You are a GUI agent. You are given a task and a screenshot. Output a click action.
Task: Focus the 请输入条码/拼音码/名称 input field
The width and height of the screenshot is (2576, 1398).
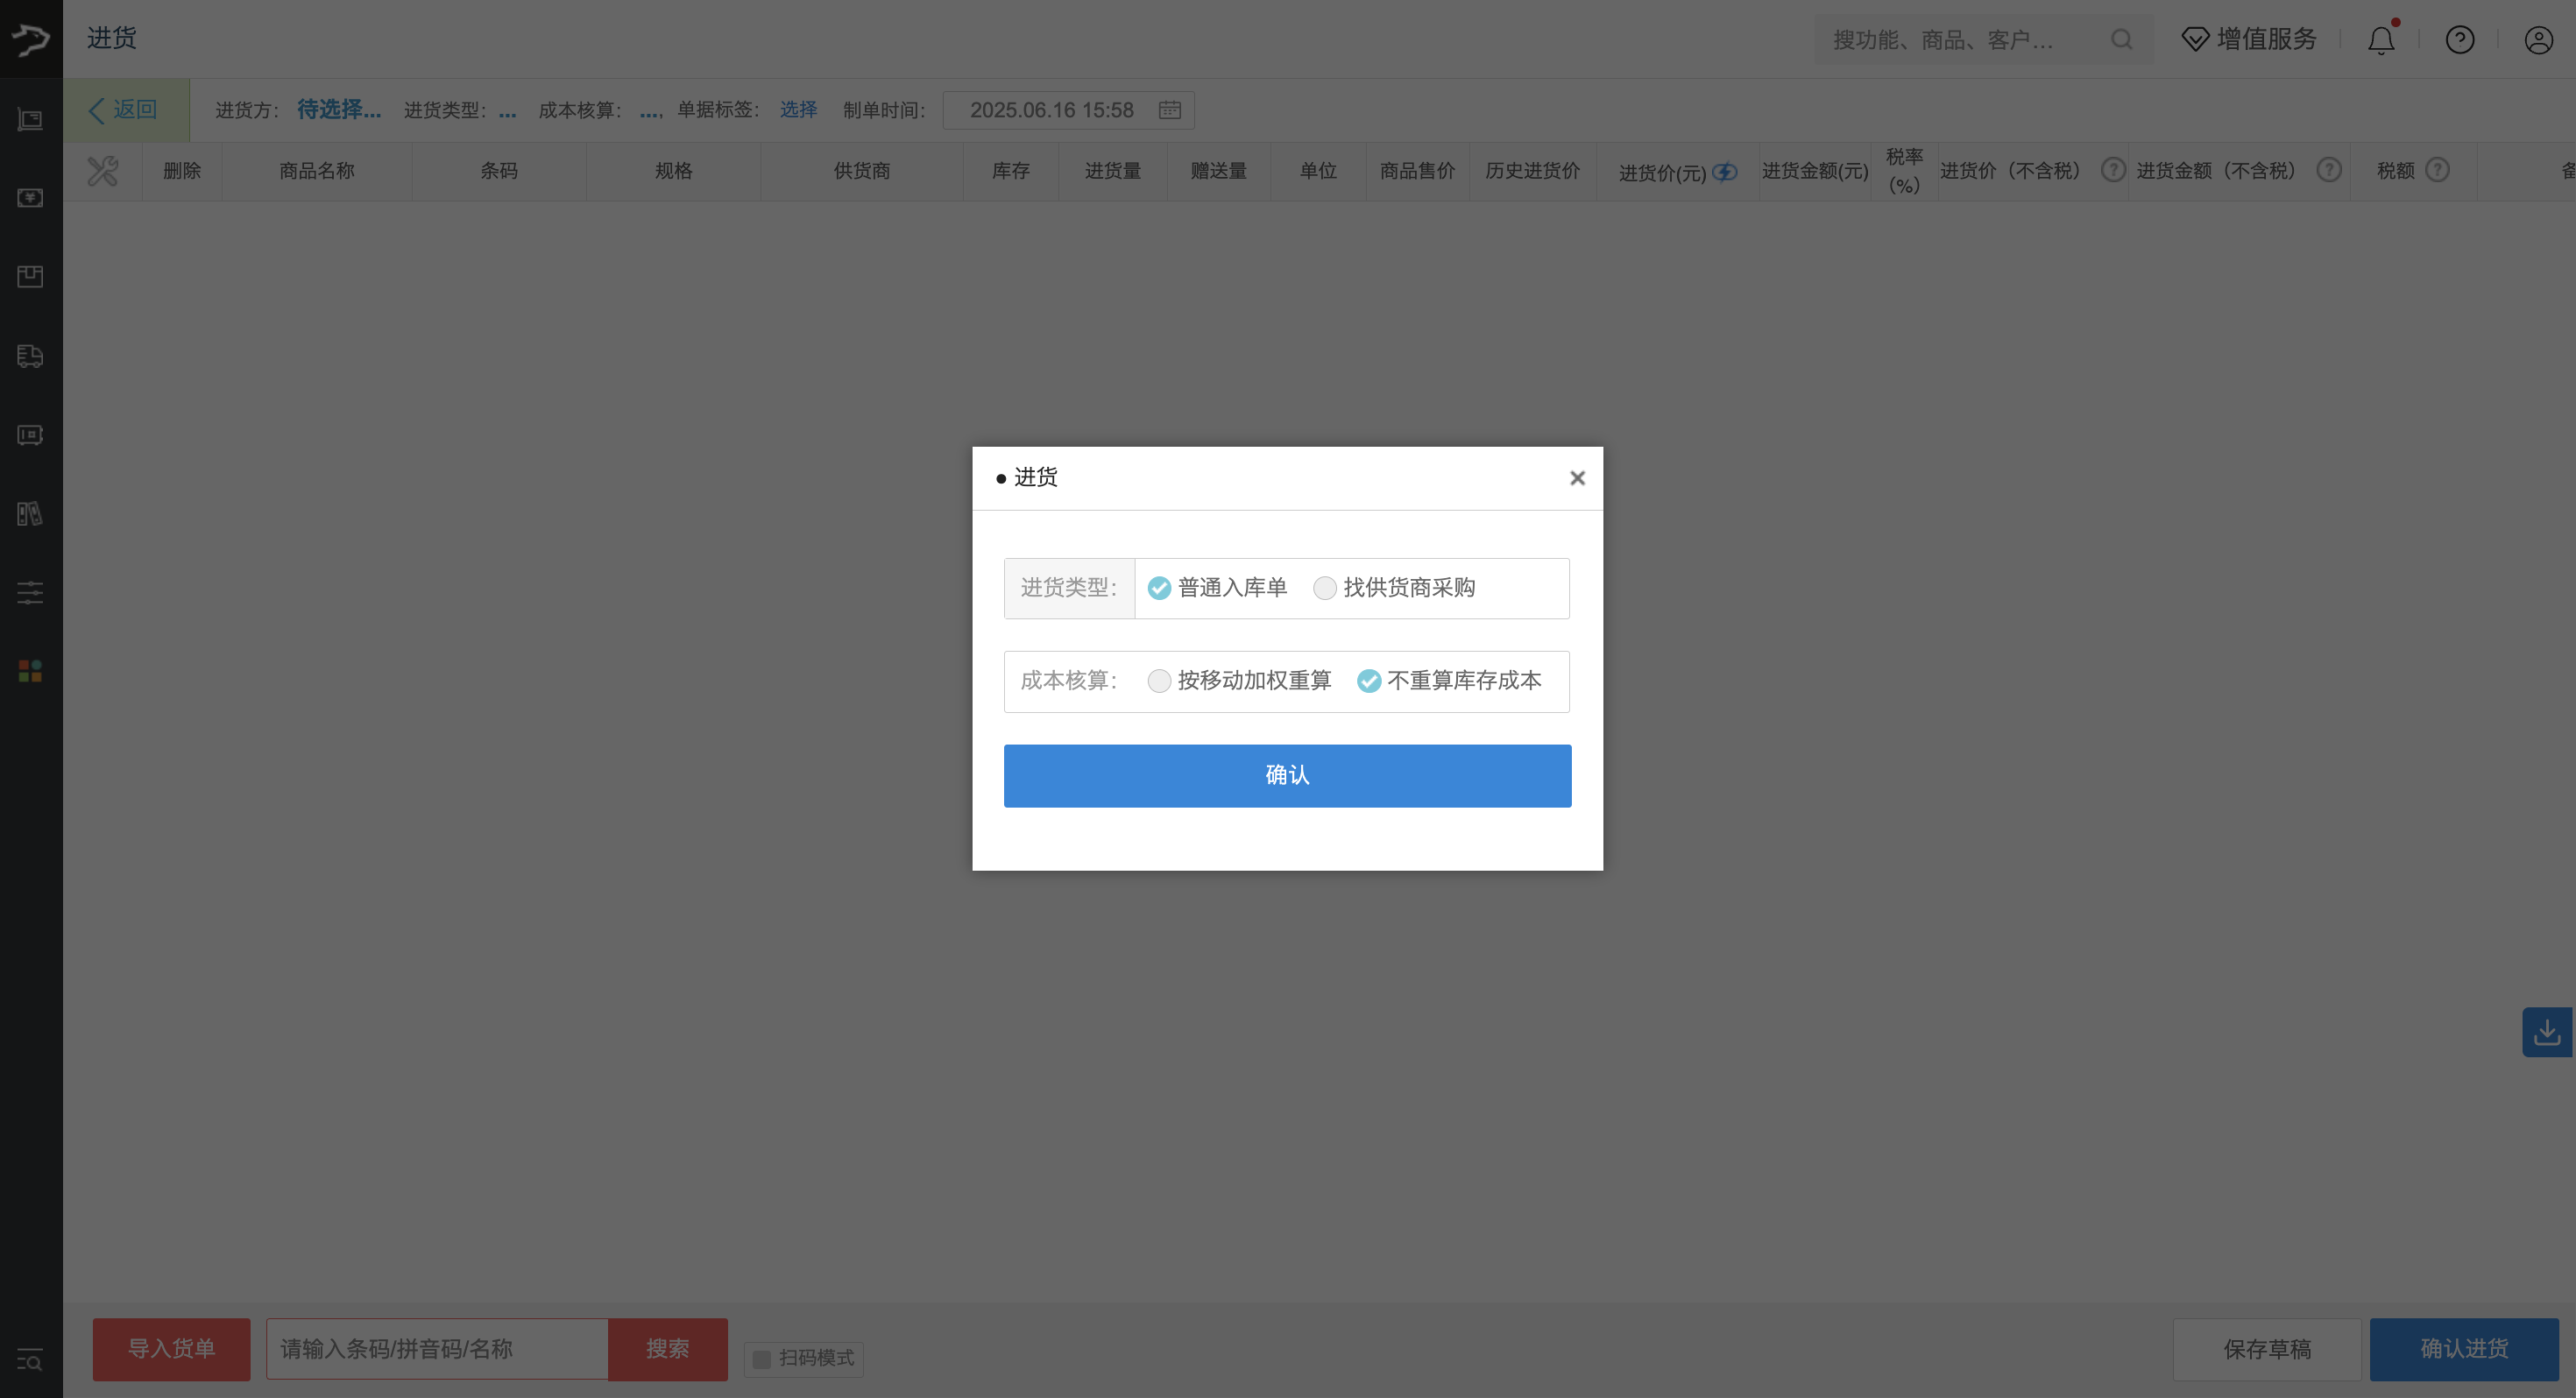[x=437, y=1349]
